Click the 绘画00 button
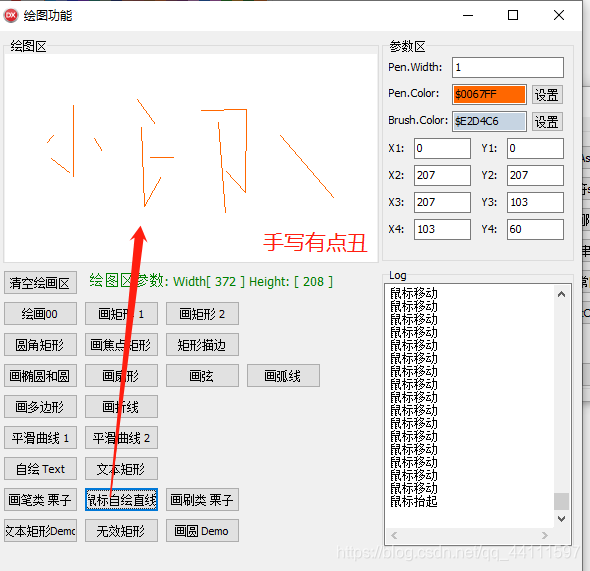This screenshot has height=571, width=590. click(x=40, y=313)
